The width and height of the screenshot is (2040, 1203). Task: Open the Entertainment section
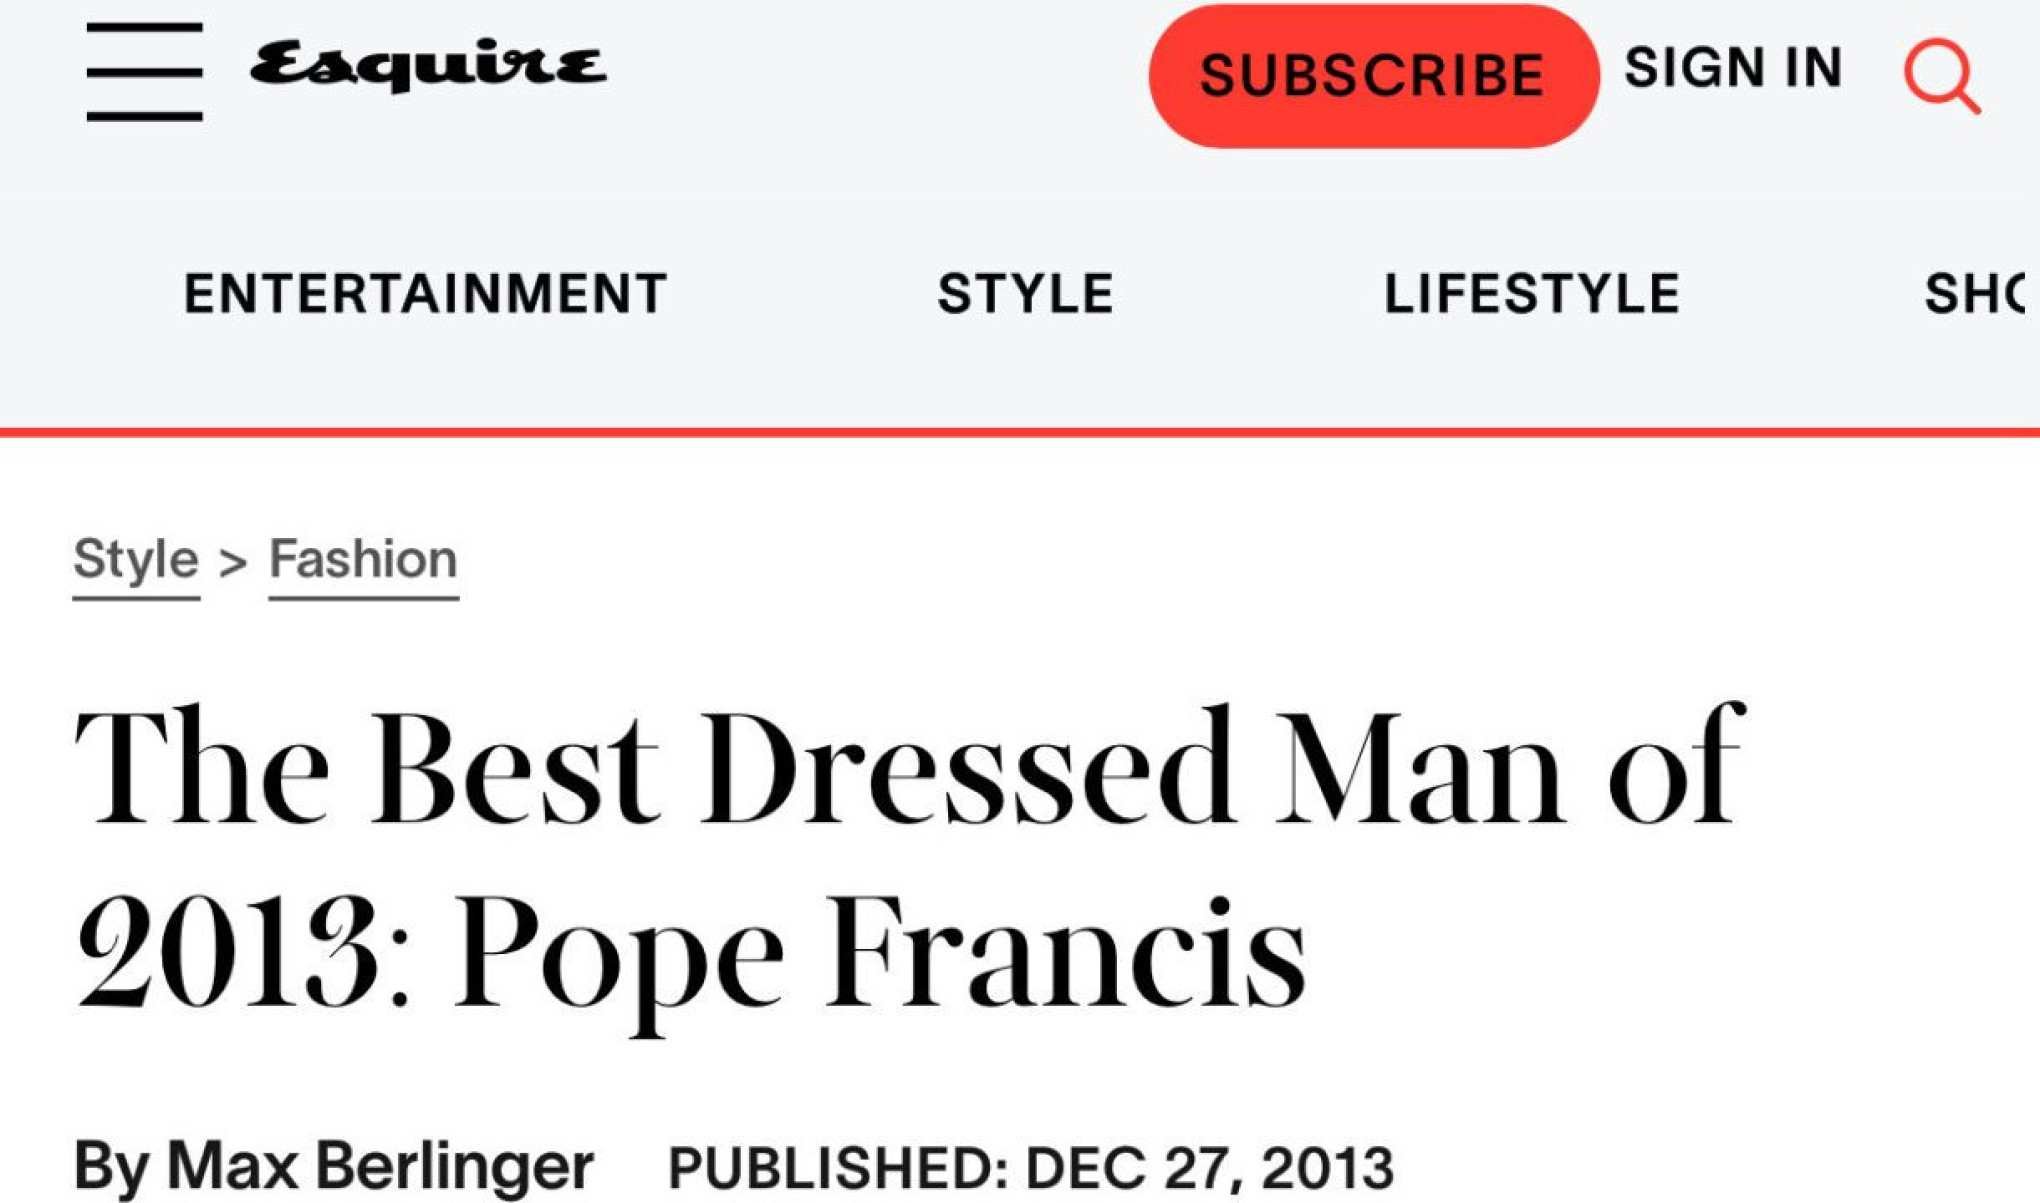[425, 294]
